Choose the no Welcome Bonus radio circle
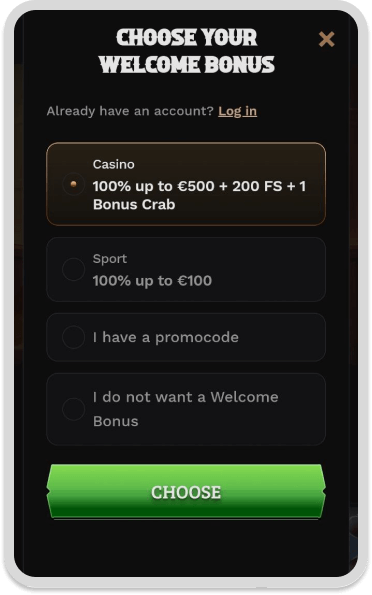 [x=73, y=409]
